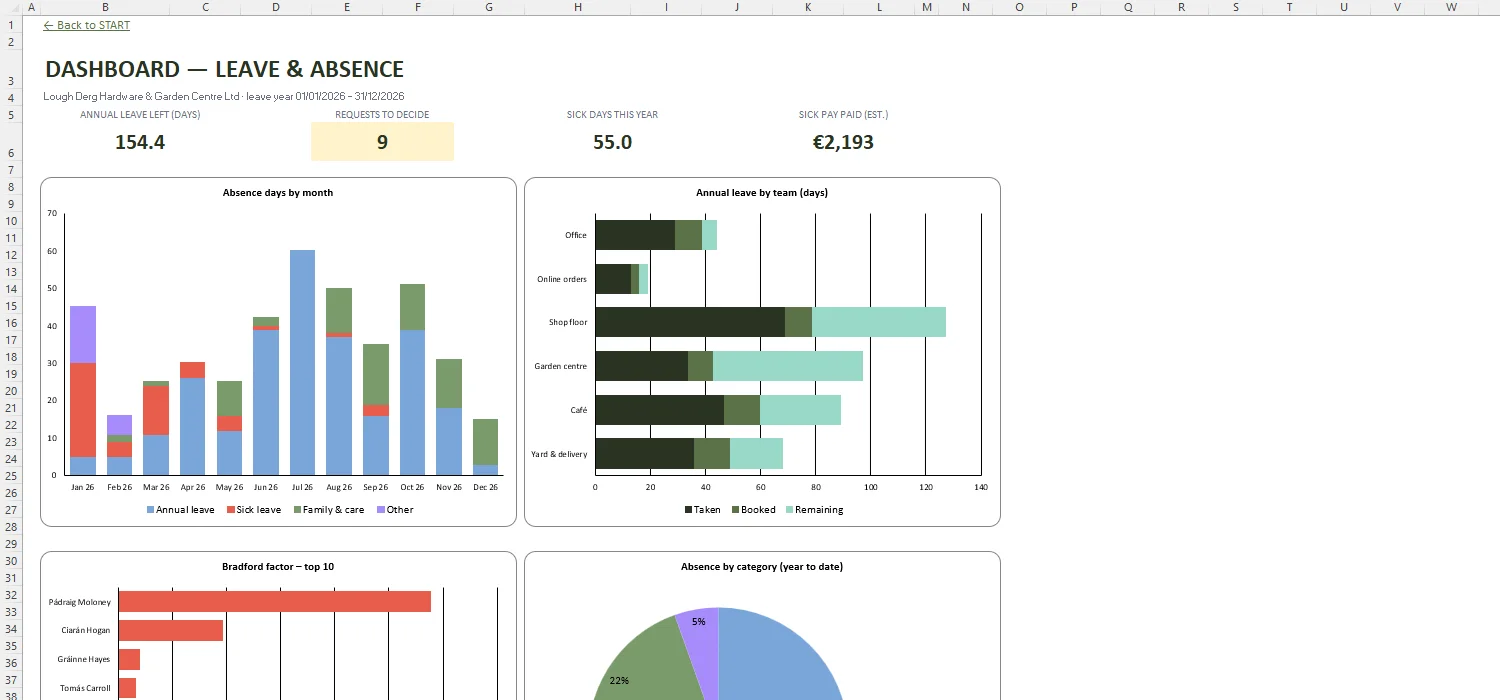Click the Pádraig Moloney label
Viewport: 1500px width, 700px height.
80,602
